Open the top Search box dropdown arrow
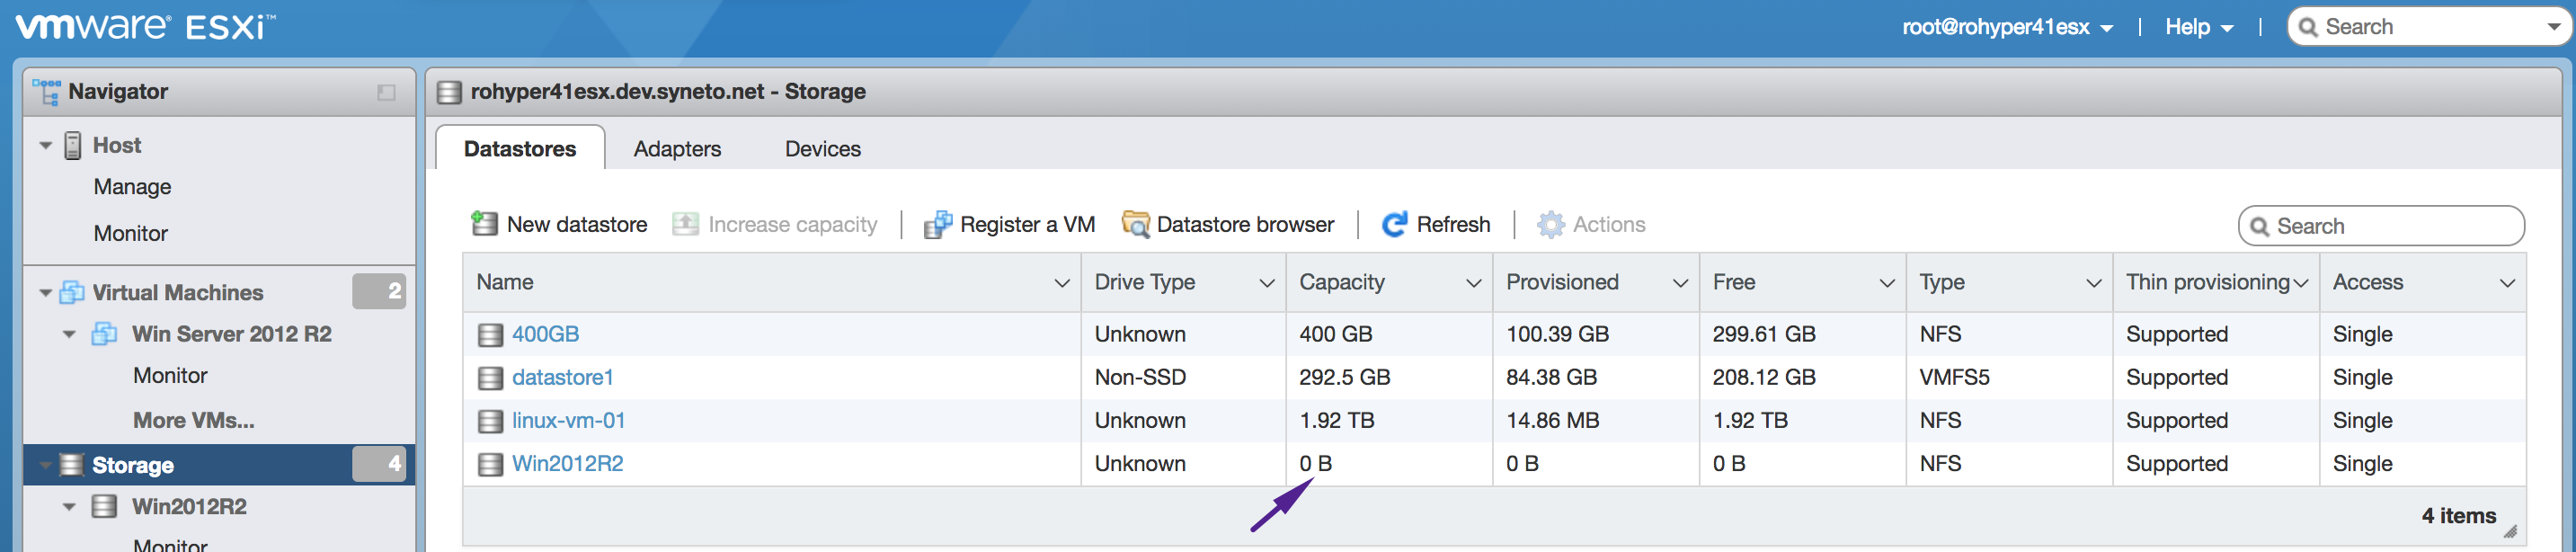Screen dimensions: 2576x552 [x=2553, y=27]
